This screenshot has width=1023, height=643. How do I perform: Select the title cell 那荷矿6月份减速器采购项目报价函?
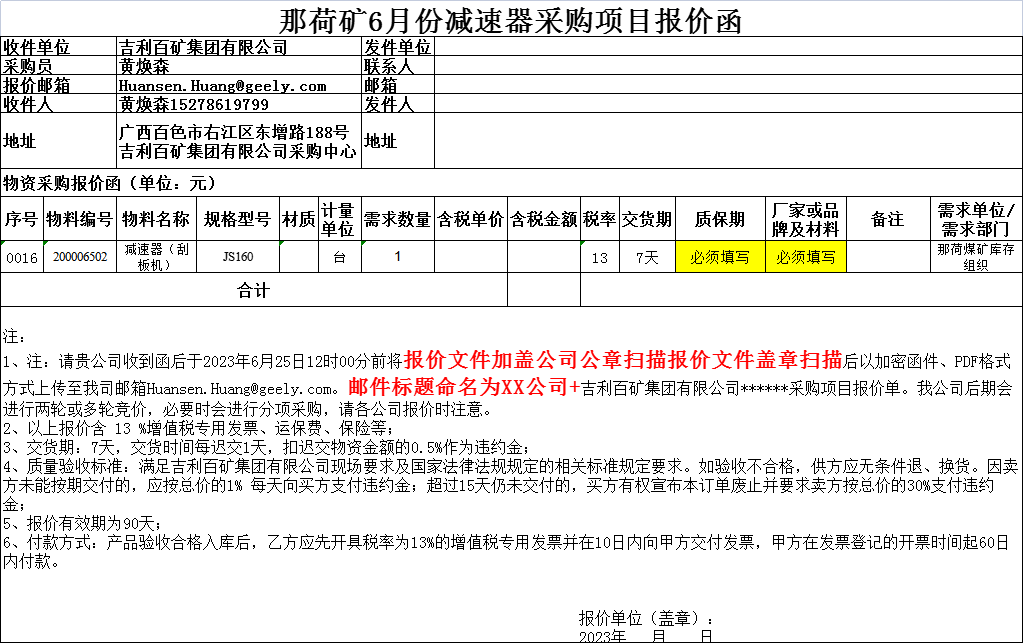point(511,20)
